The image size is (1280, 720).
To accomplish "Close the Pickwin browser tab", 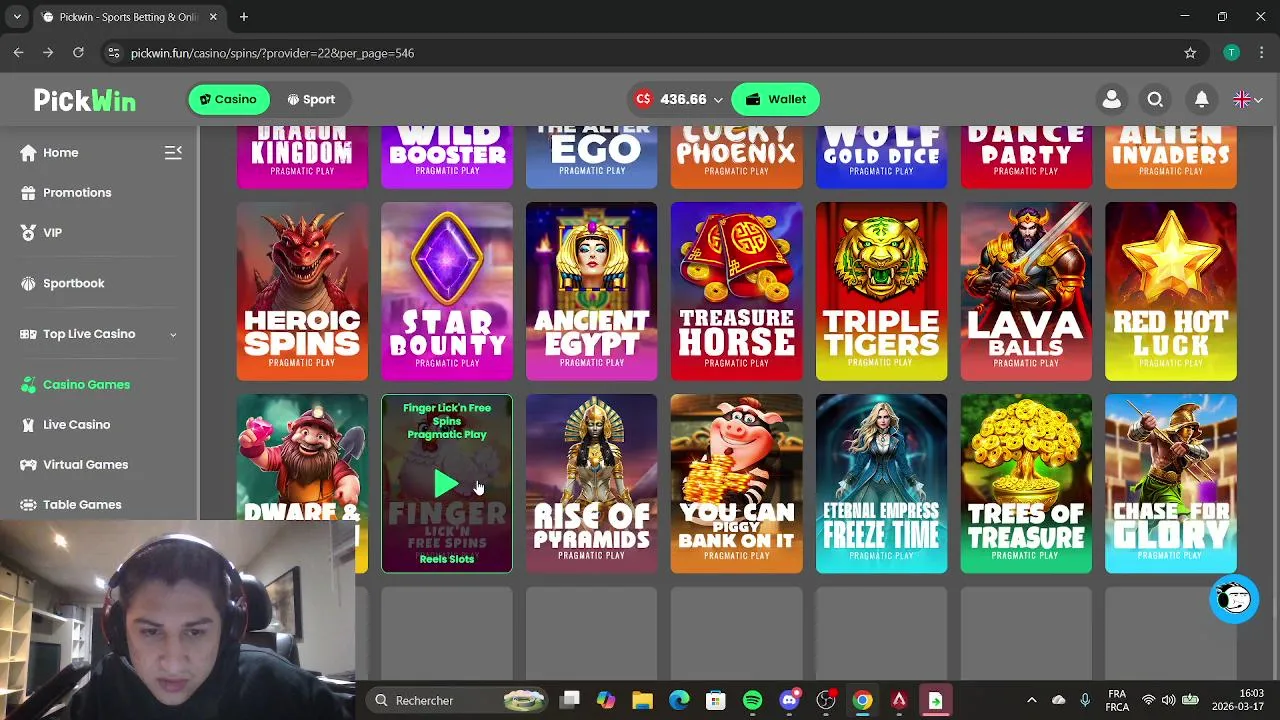I will click(213, 17).
